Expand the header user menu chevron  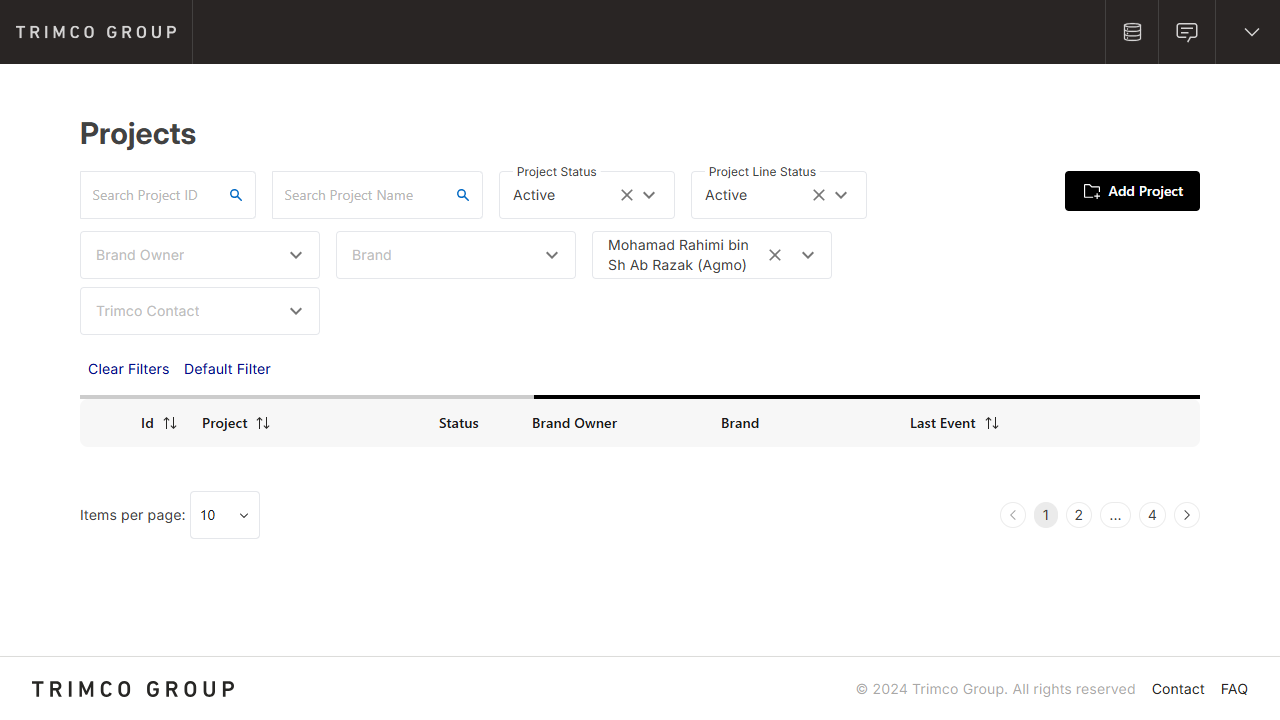(1251, 32)
